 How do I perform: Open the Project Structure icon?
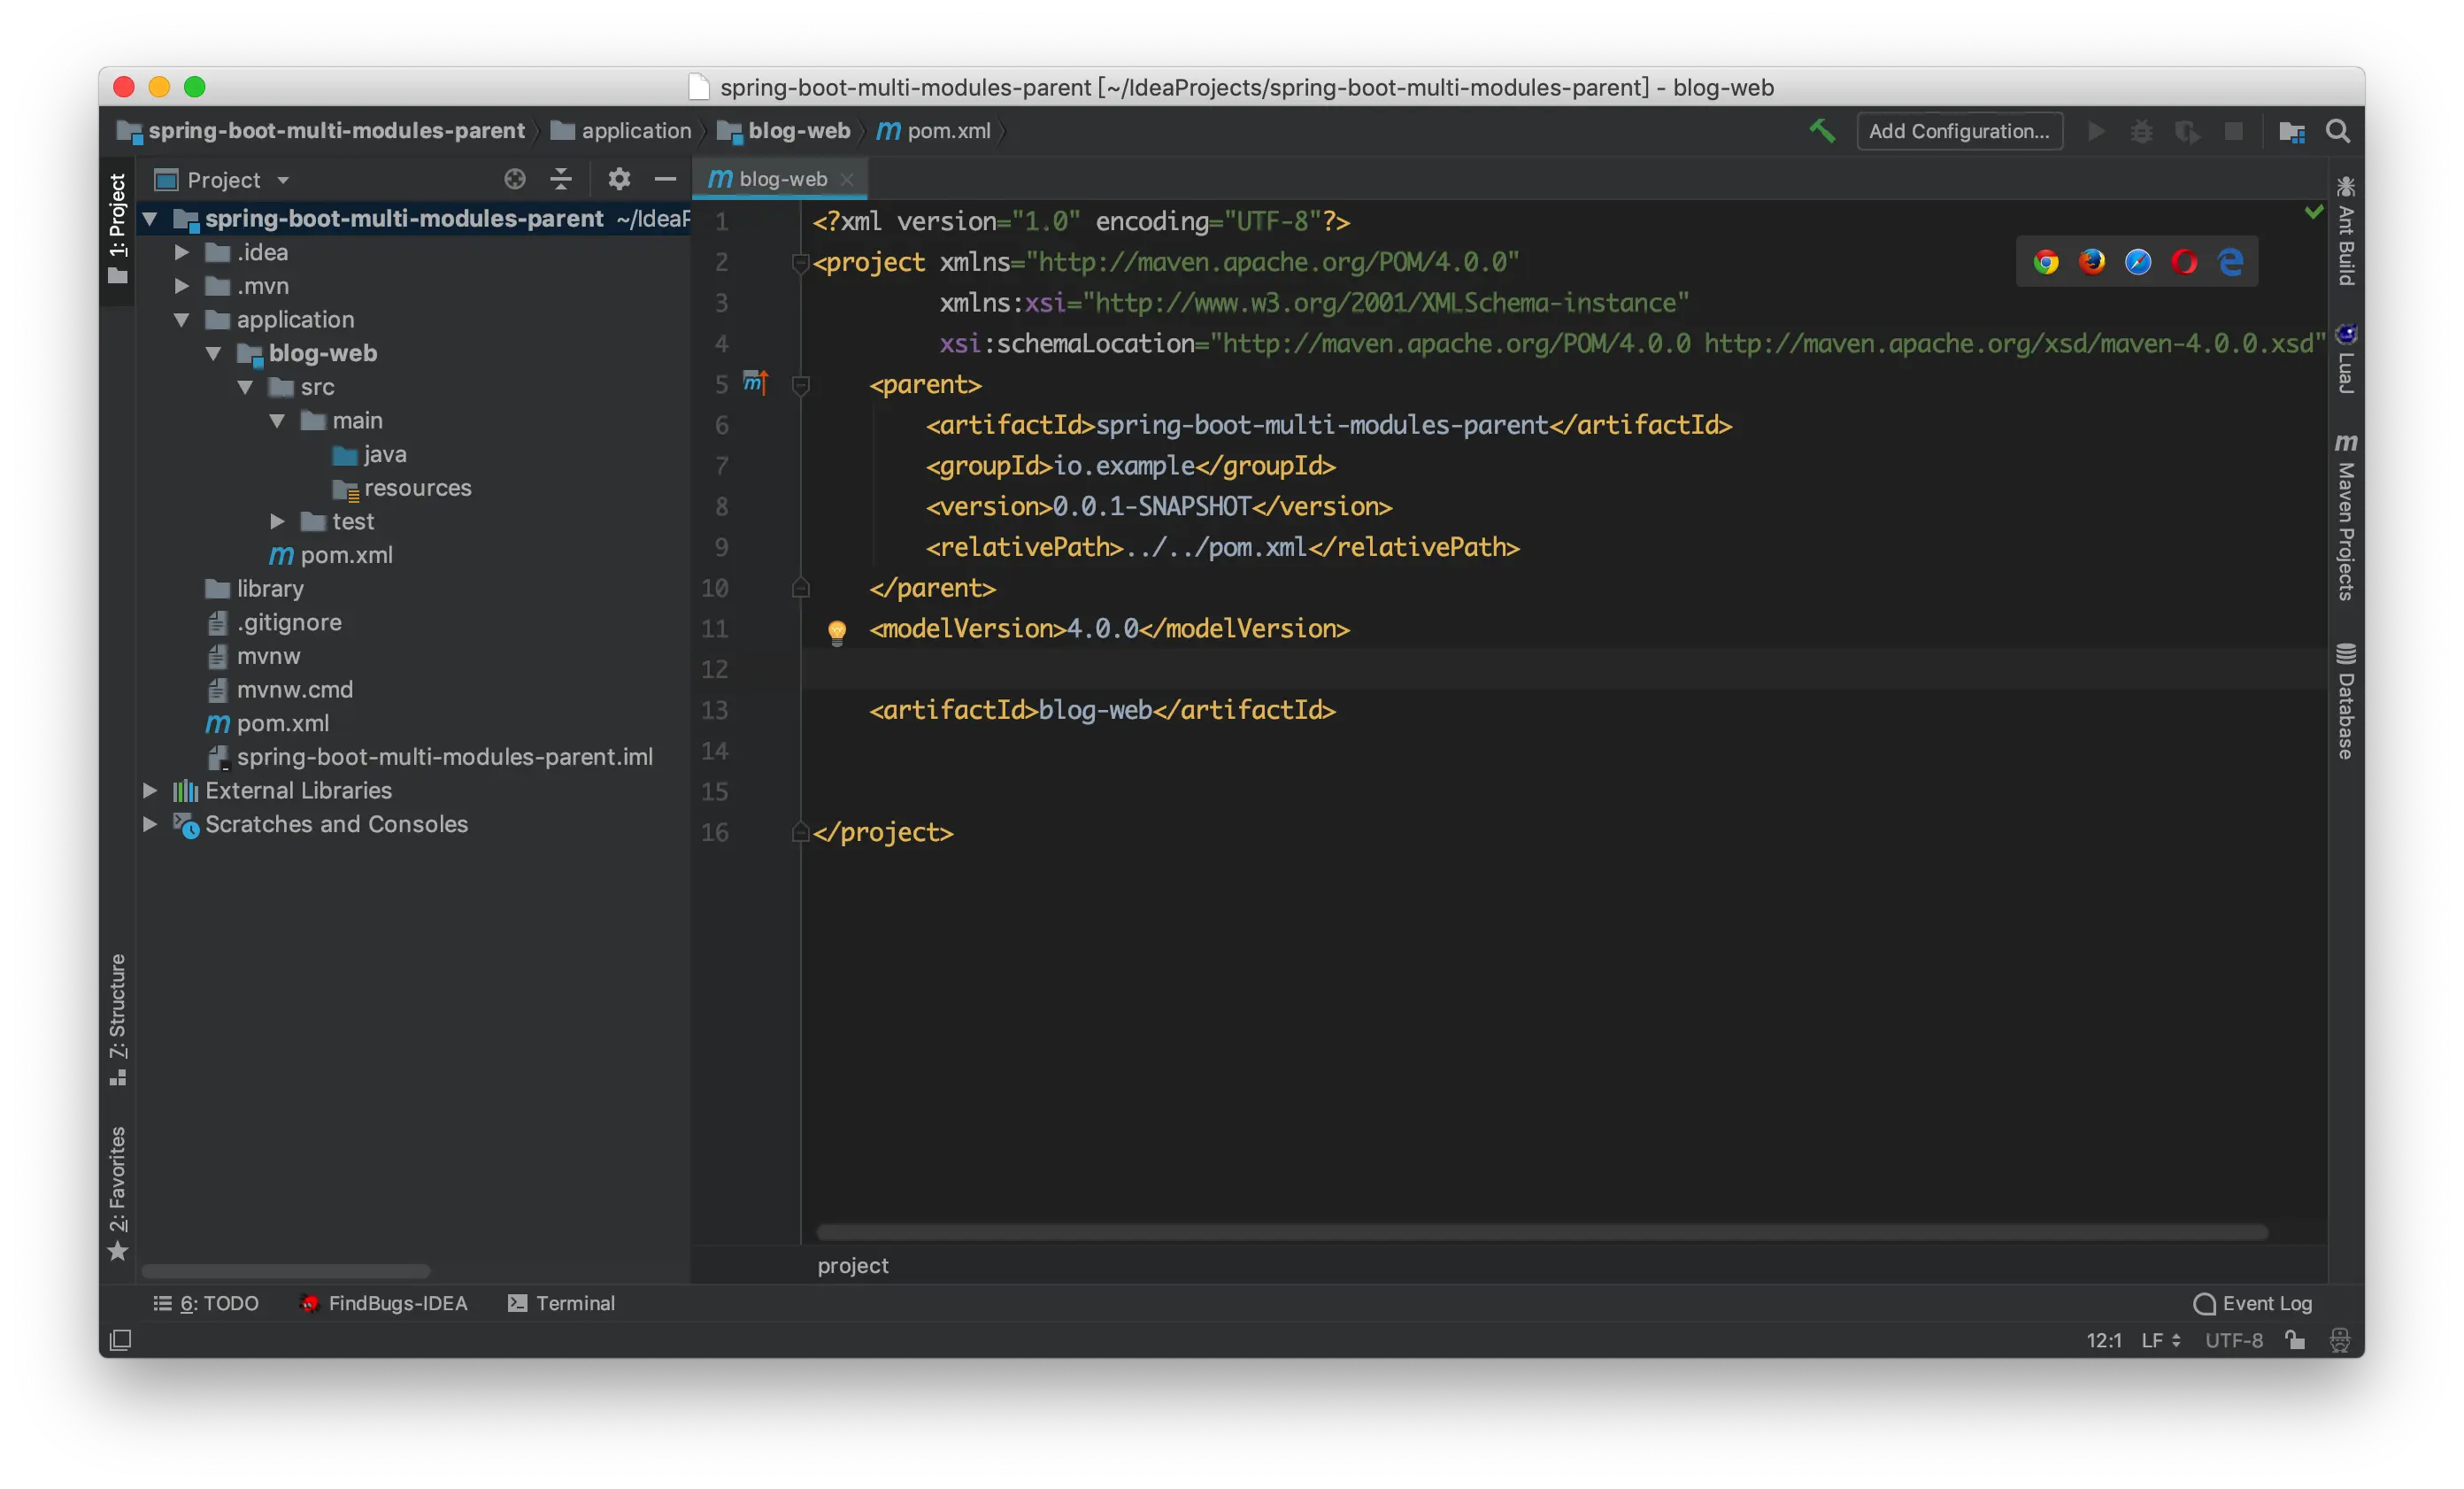pyautogui.click(x=2292, y=132)
